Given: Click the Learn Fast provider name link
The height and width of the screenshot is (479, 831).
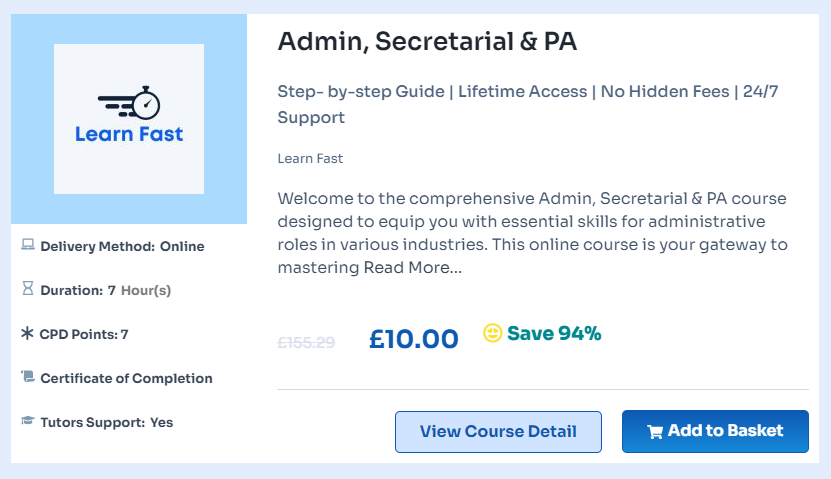Looking at the screenshot, I should (310, 158).
